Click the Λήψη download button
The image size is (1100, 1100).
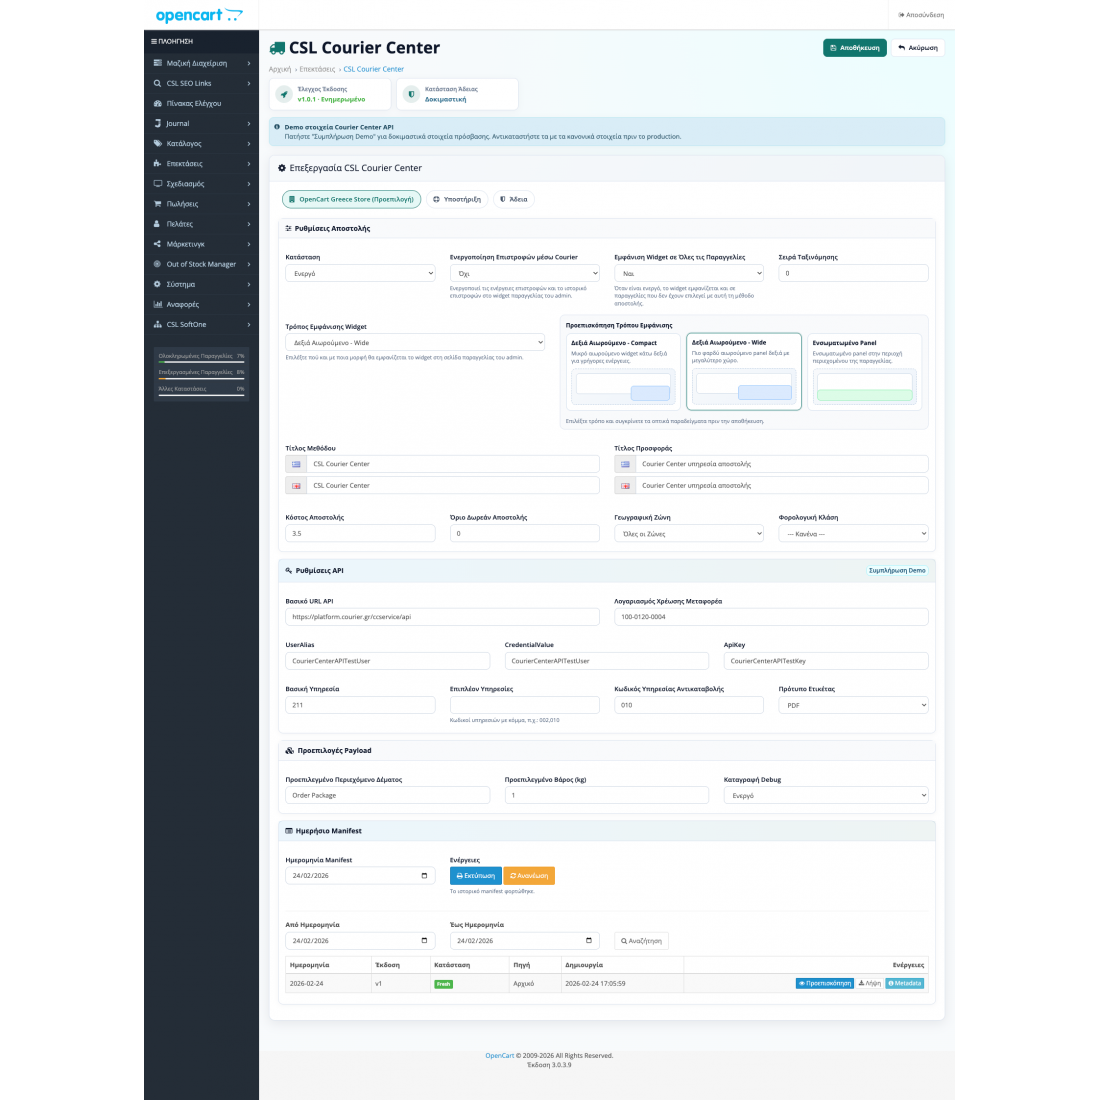[x=870, y=984]
